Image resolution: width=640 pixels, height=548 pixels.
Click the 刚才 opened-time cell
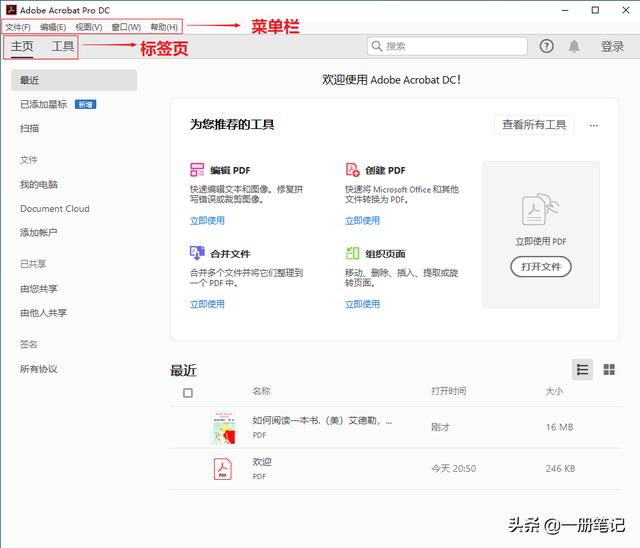(440, 427)
